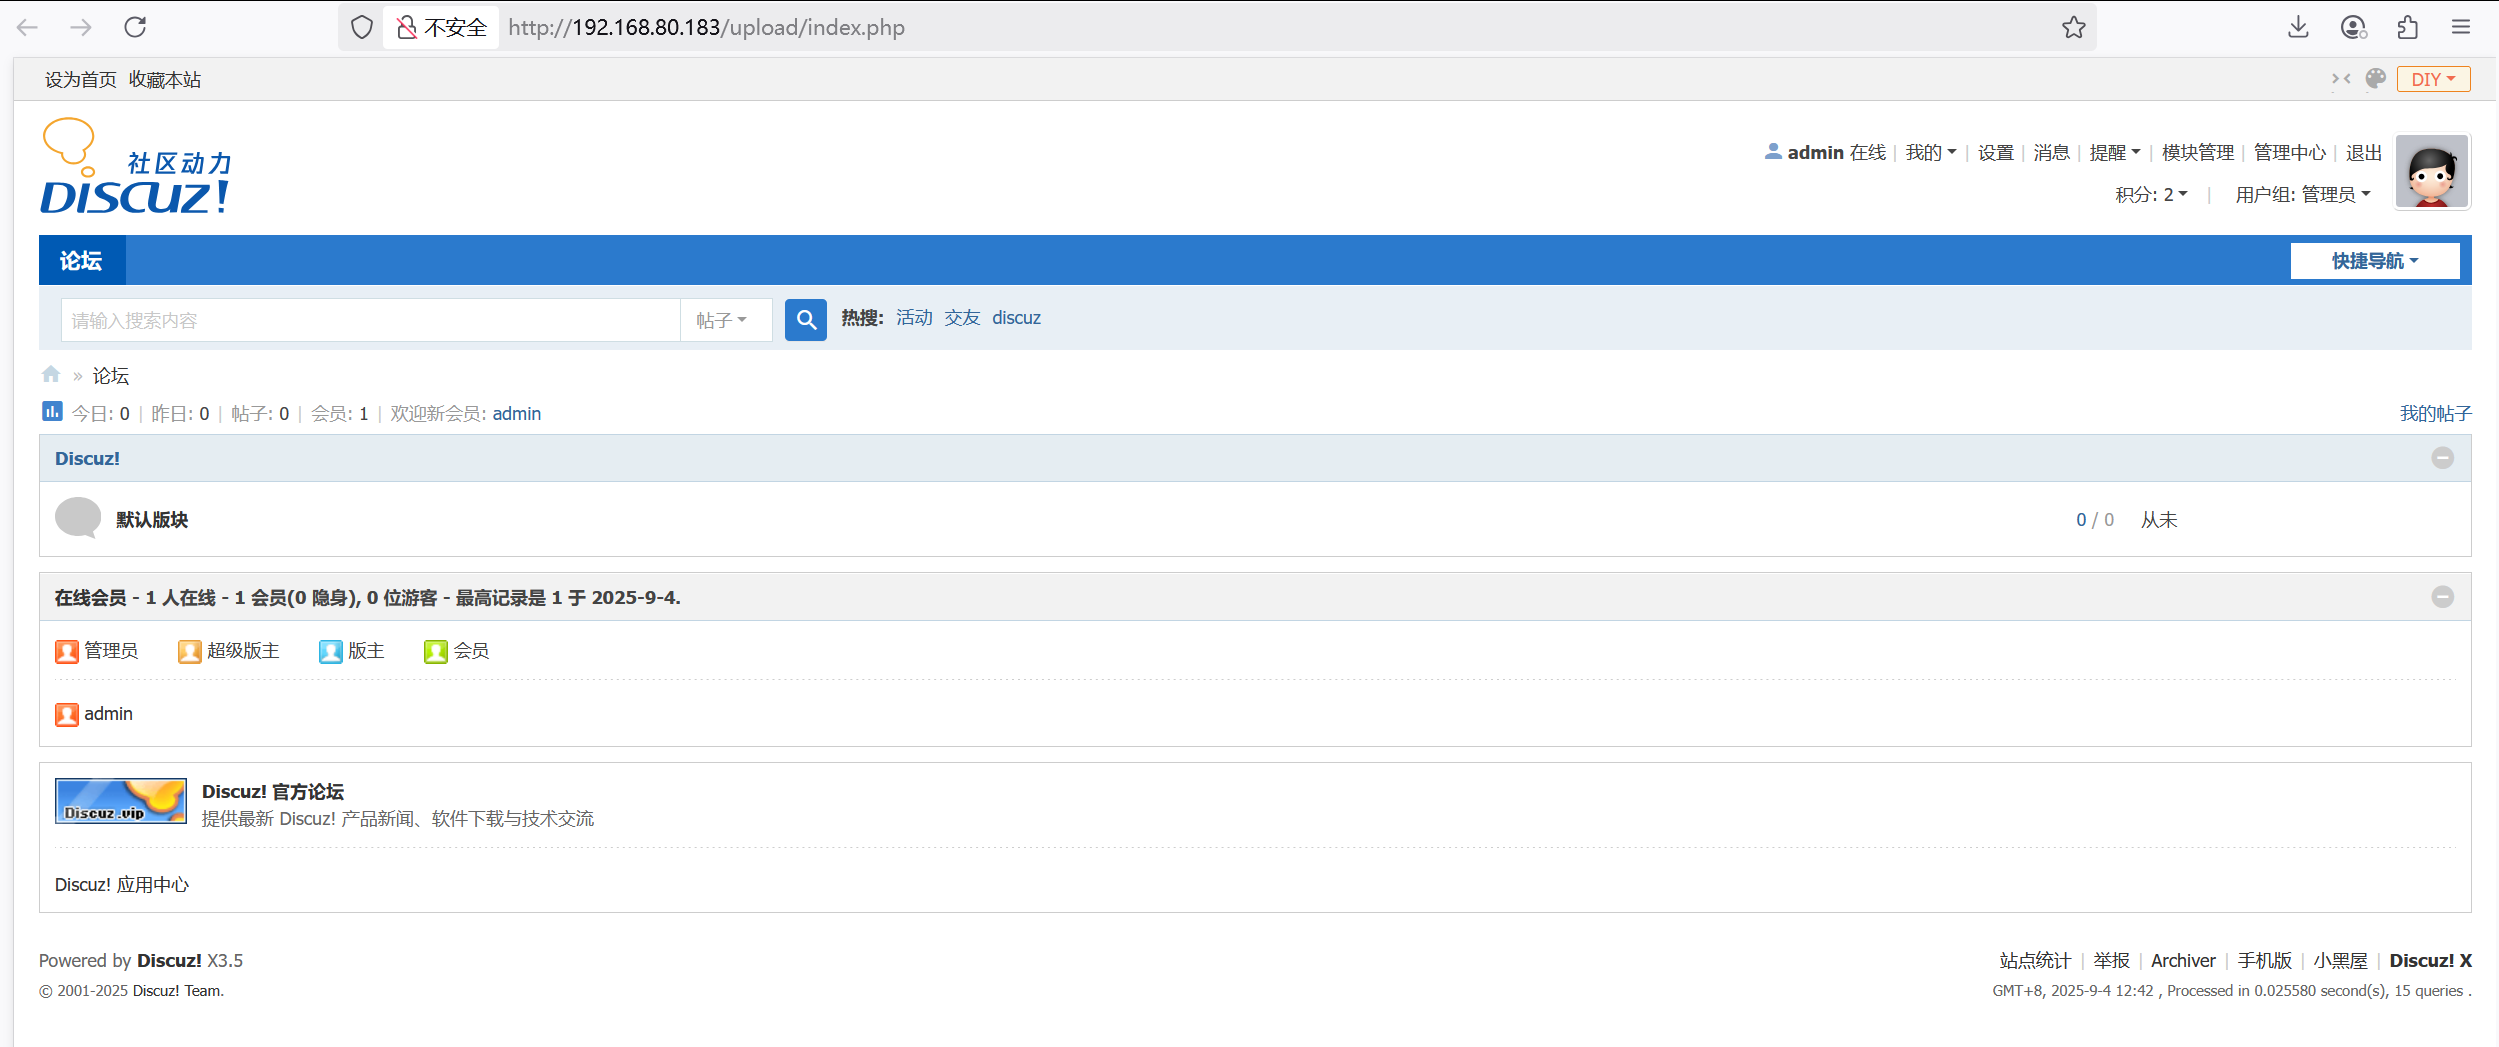Open Discuz! 官方论坛 link
2499x1047 pixels.
point(273,791)
